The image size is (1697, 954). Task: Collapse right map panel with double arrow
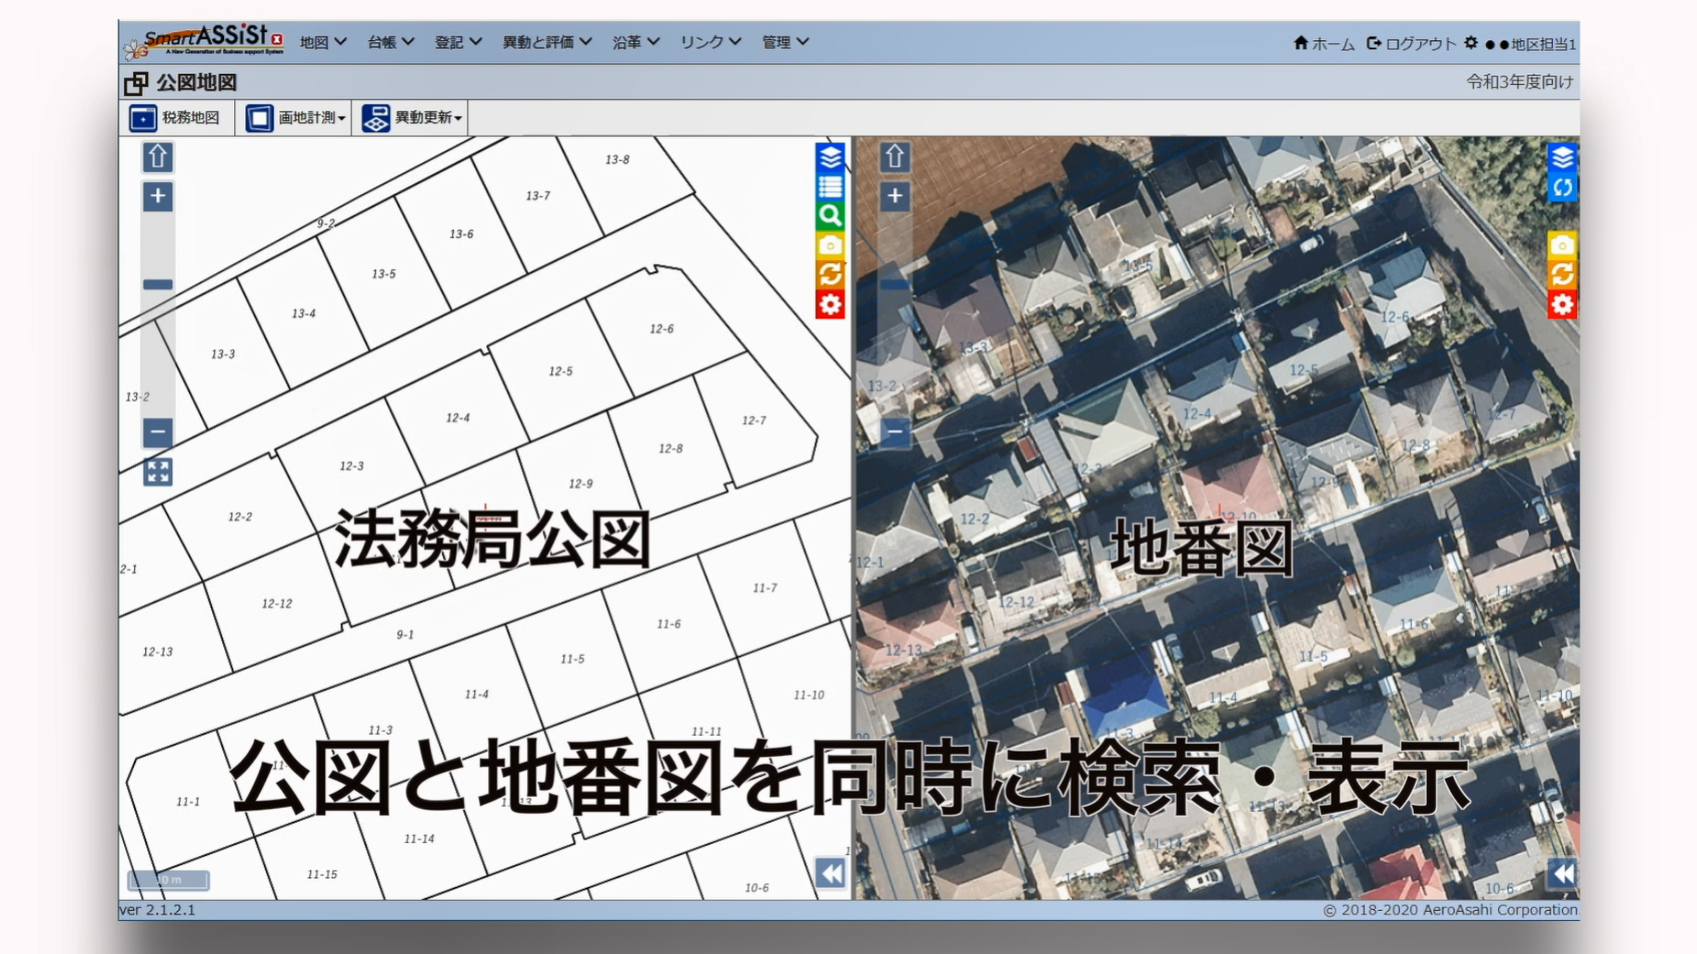[1562, 873]
